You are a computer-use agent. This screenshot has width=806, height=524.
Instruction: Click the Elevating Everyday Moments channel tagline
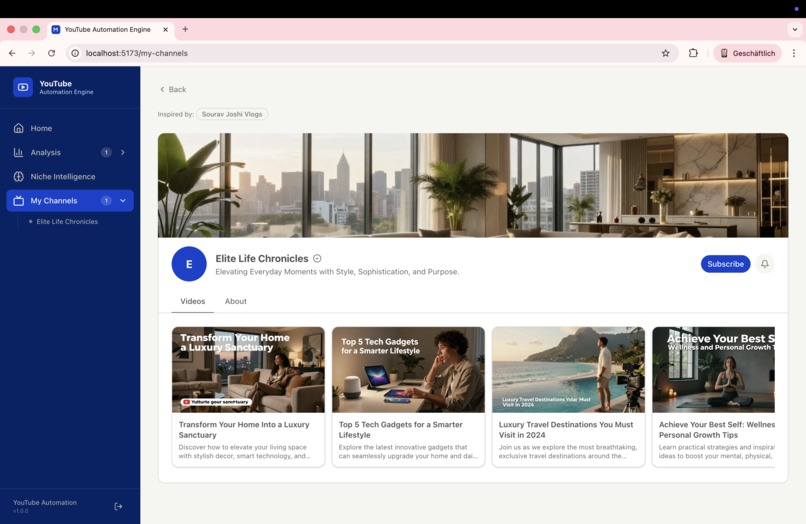337,272
